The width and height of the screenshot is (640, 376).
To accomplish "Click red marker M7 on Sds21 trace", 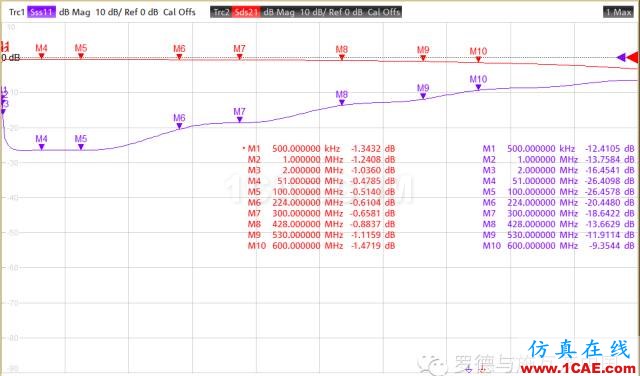I will coord(240,57).
